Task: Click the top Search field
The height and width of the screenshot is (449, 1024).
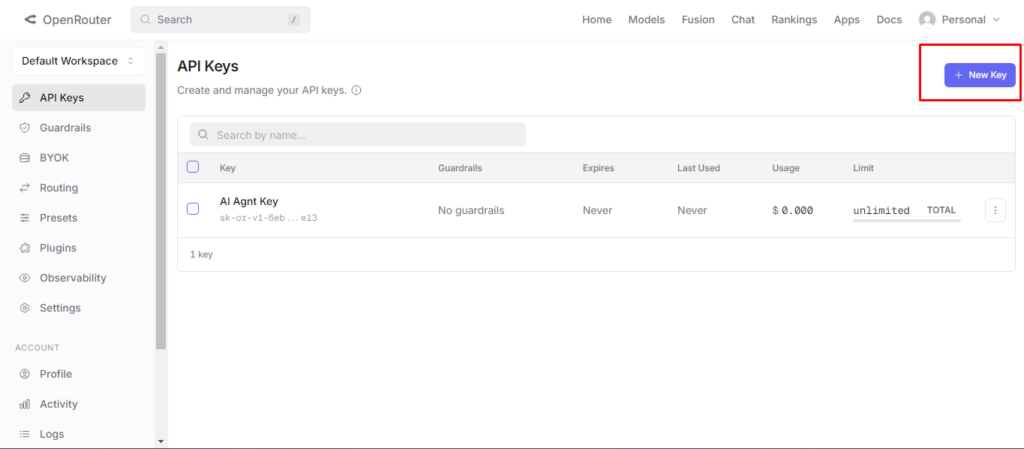Action: point(220,20)
